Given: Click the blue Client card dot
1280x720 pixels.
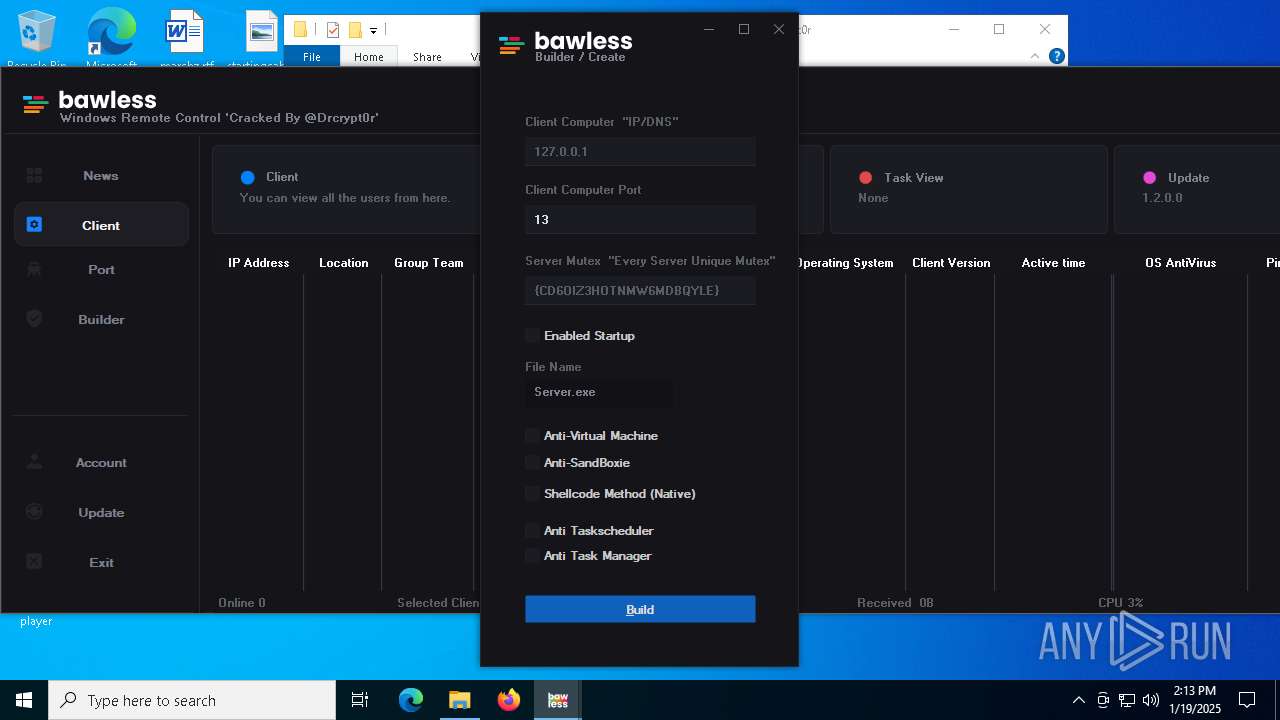Looking at the screenshot, I should [x=248, y=178].
